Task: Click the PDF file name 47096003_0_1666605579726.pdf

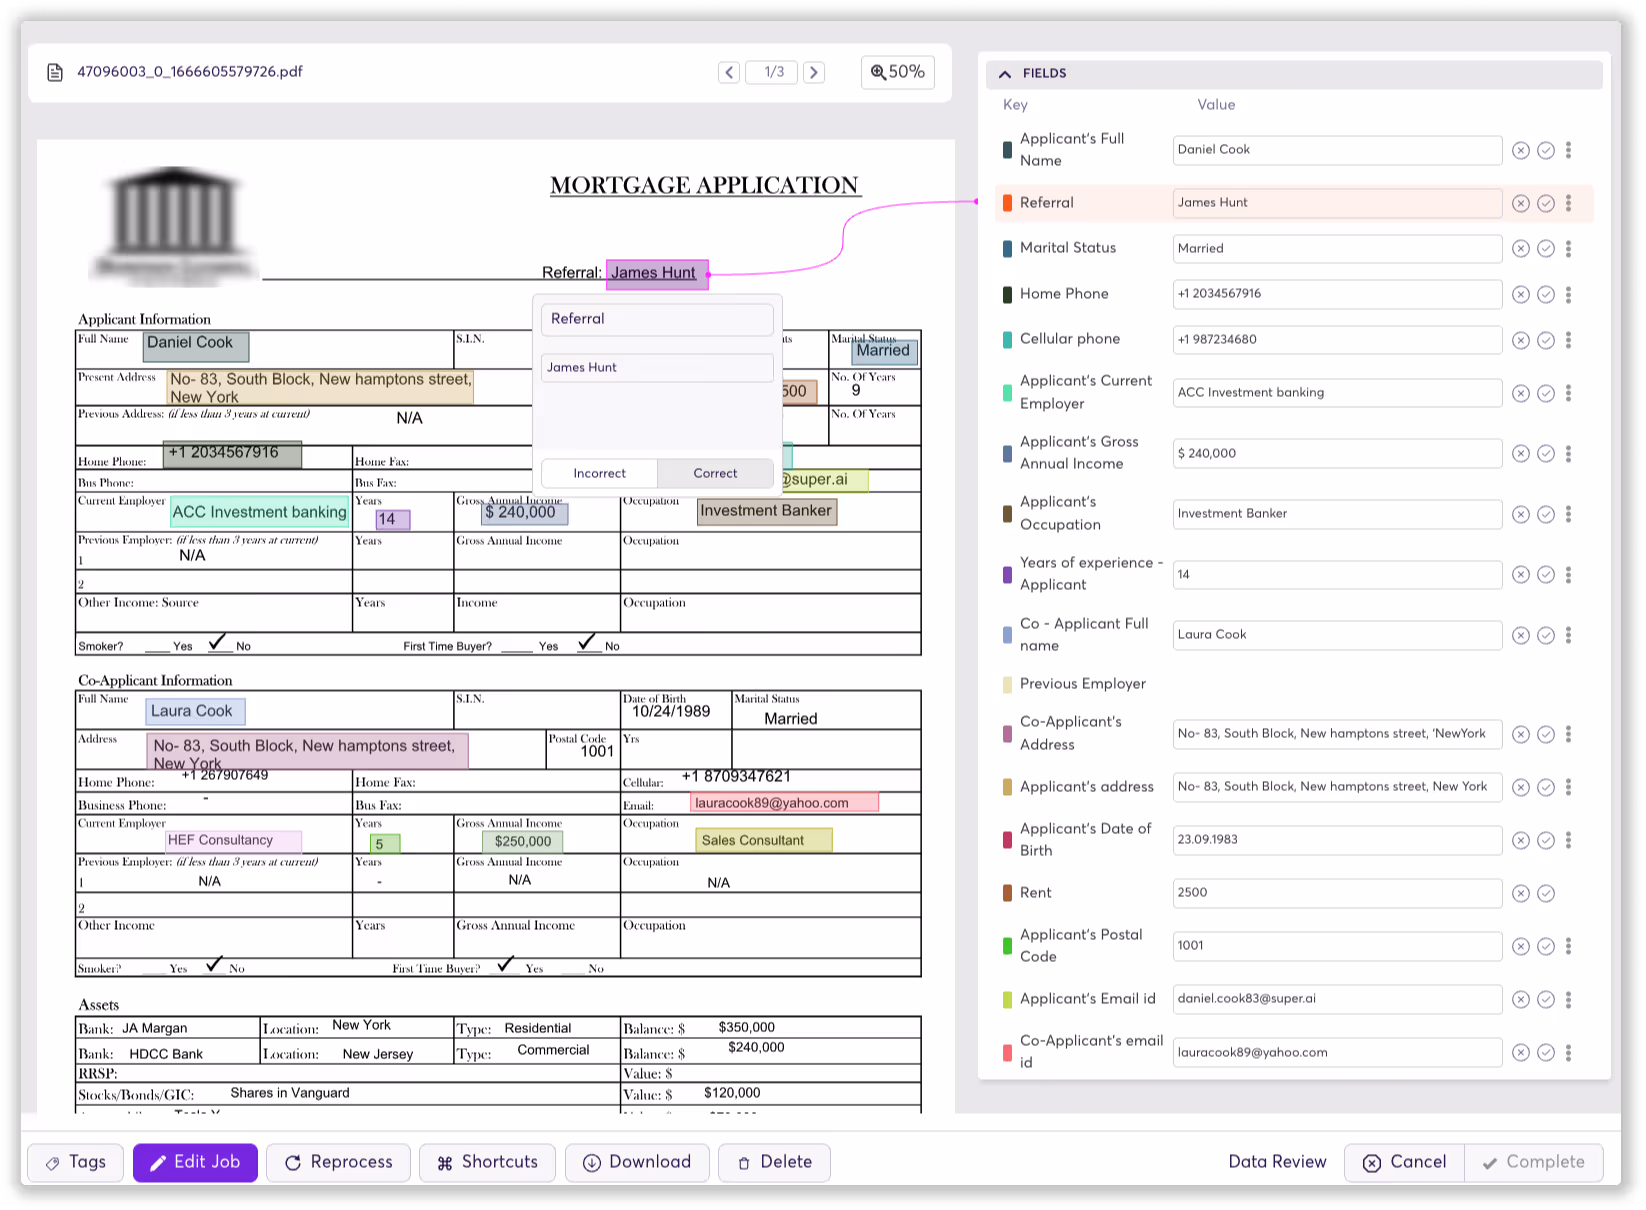Action: coord(190,72)
